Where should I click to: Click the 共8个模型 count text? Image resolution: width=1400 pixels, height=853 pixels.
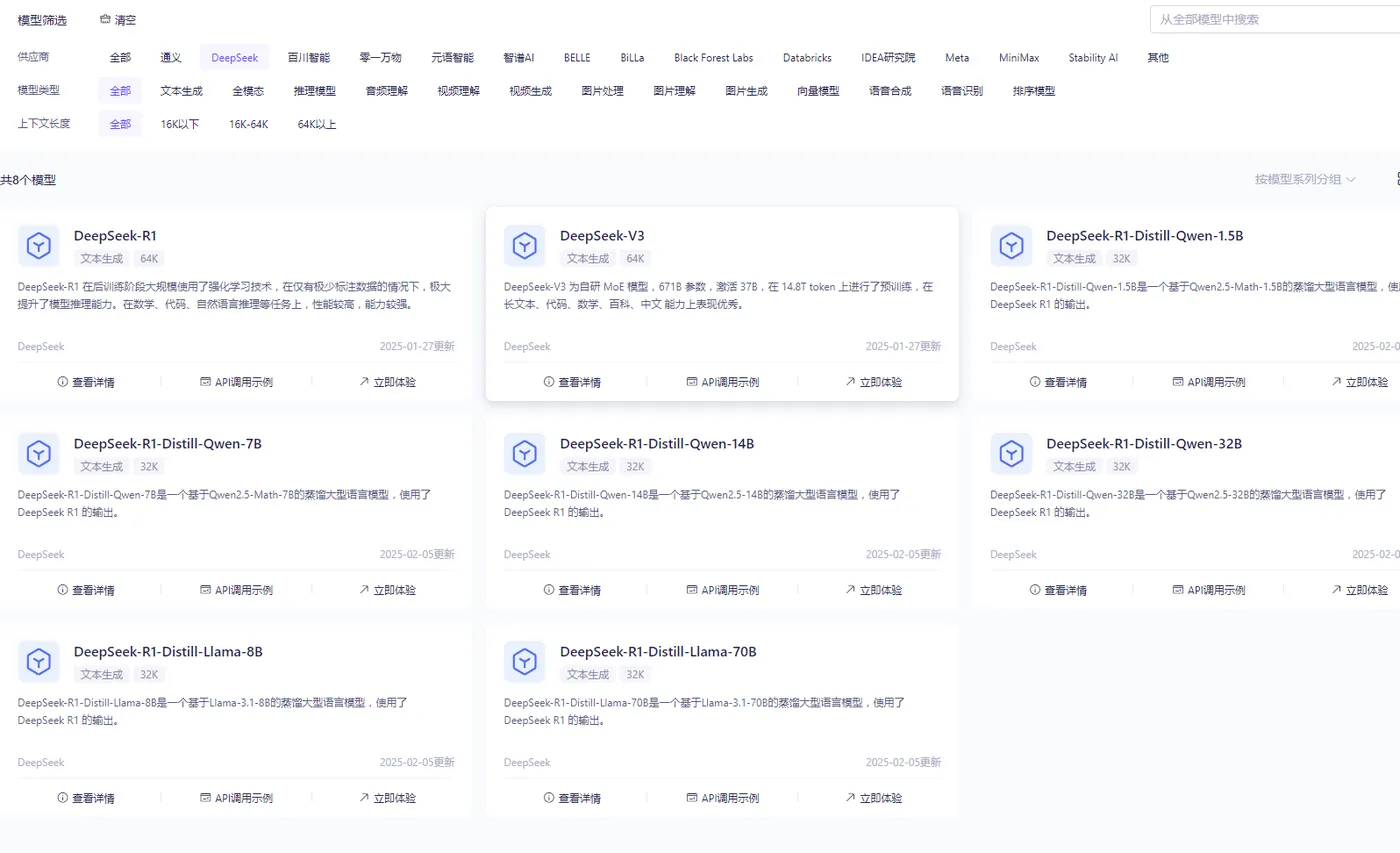click(28, 180)
